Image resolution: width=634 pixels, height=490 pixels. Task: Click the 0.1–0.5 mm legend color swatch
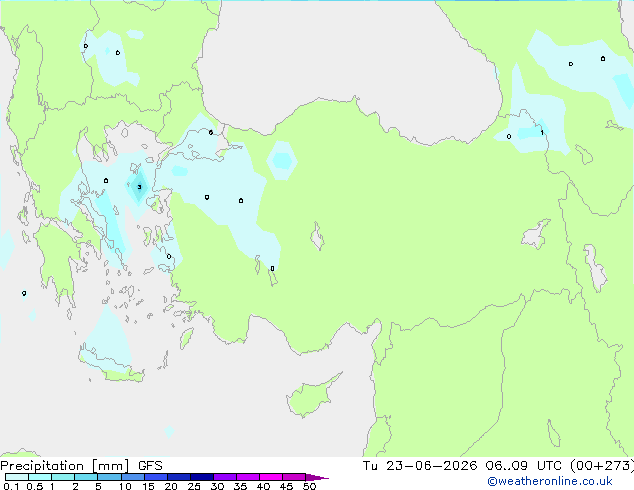[x=17, y=477]
